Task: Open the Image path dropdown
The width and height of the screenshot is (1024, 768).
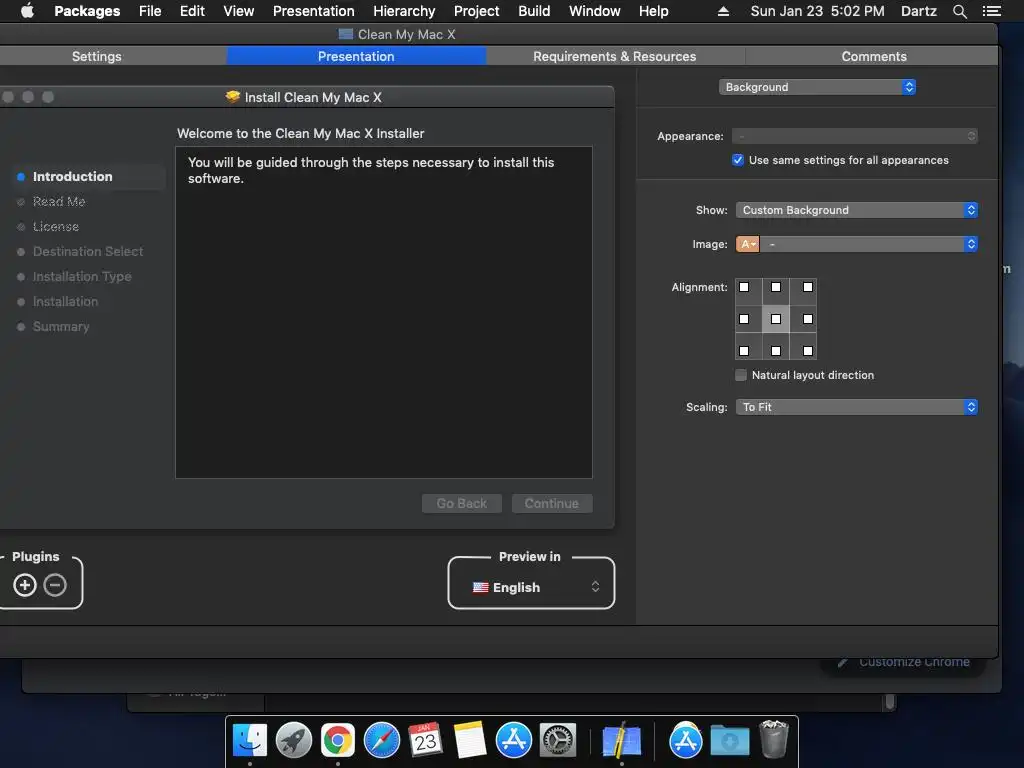Action: point(869,244)
